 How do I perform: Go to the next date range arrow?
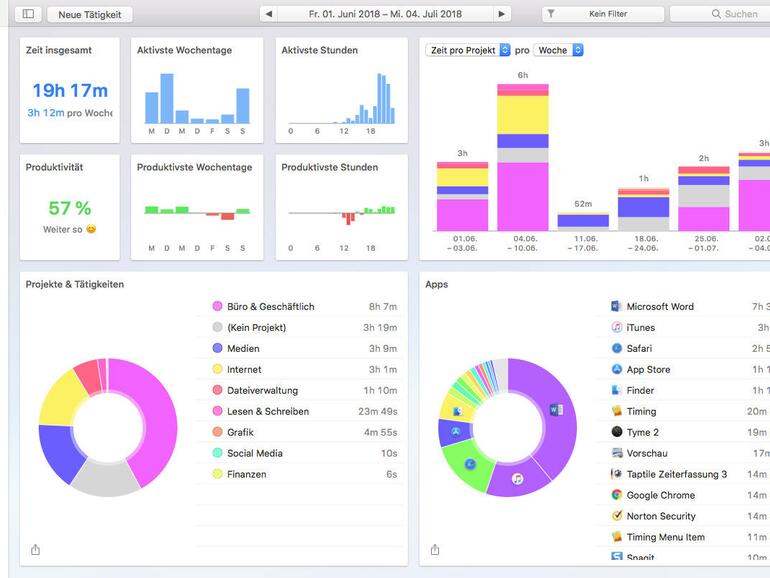coord(501,14)
